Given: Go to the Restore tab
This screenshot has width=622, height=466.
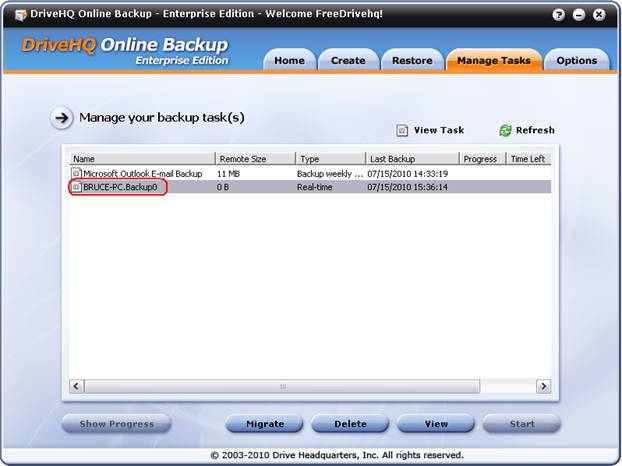Looking at the screenshot, I should (412, 60).
